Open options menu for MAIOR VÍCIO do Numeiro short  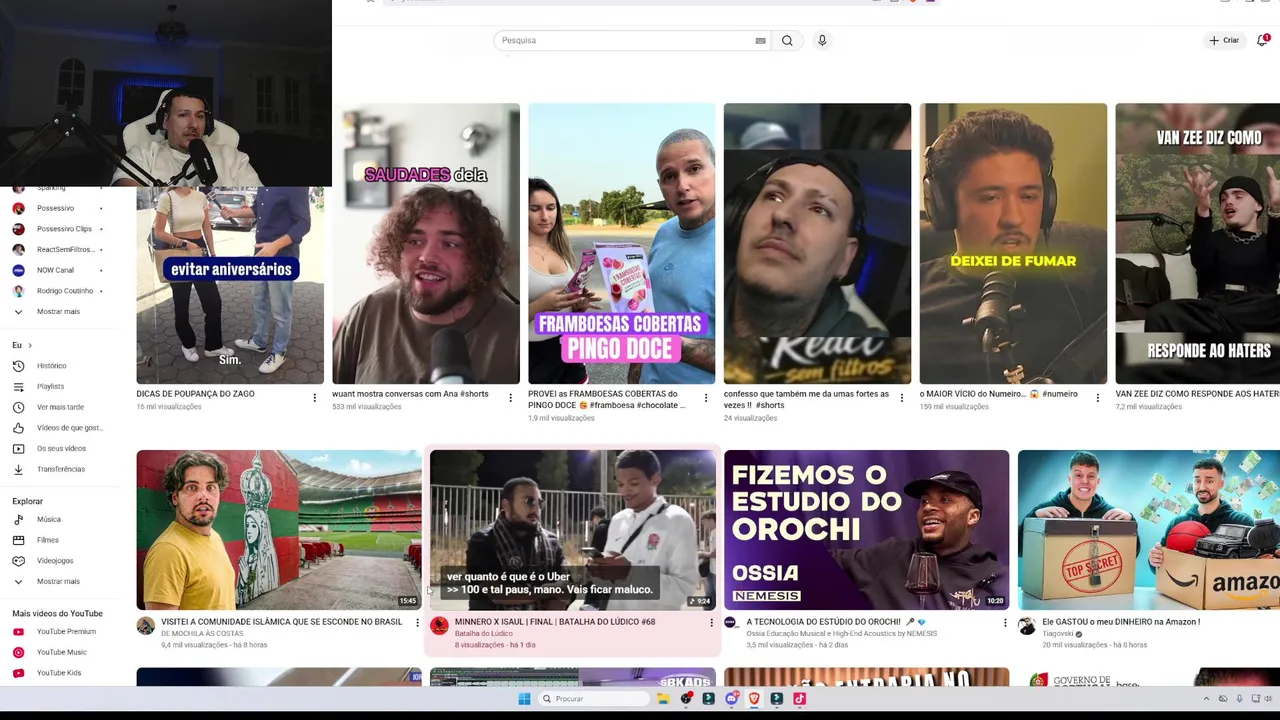(1097, 398)
